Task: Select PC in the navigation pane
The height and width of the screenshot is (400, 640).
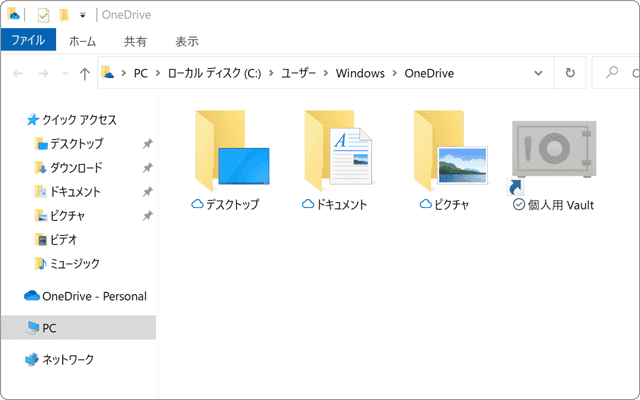Action: tap(78, 328)
